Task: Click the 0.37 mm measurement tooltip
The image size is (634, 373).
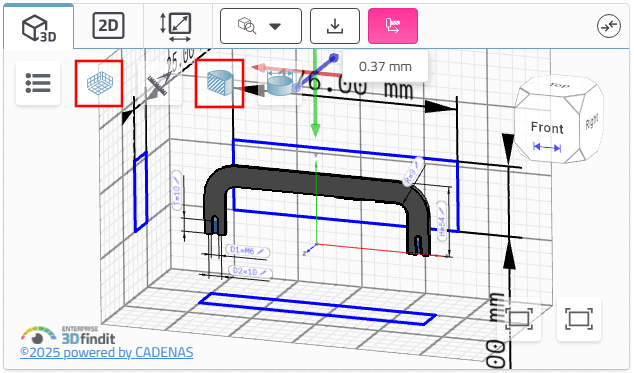Action: [x=385, y=66]
